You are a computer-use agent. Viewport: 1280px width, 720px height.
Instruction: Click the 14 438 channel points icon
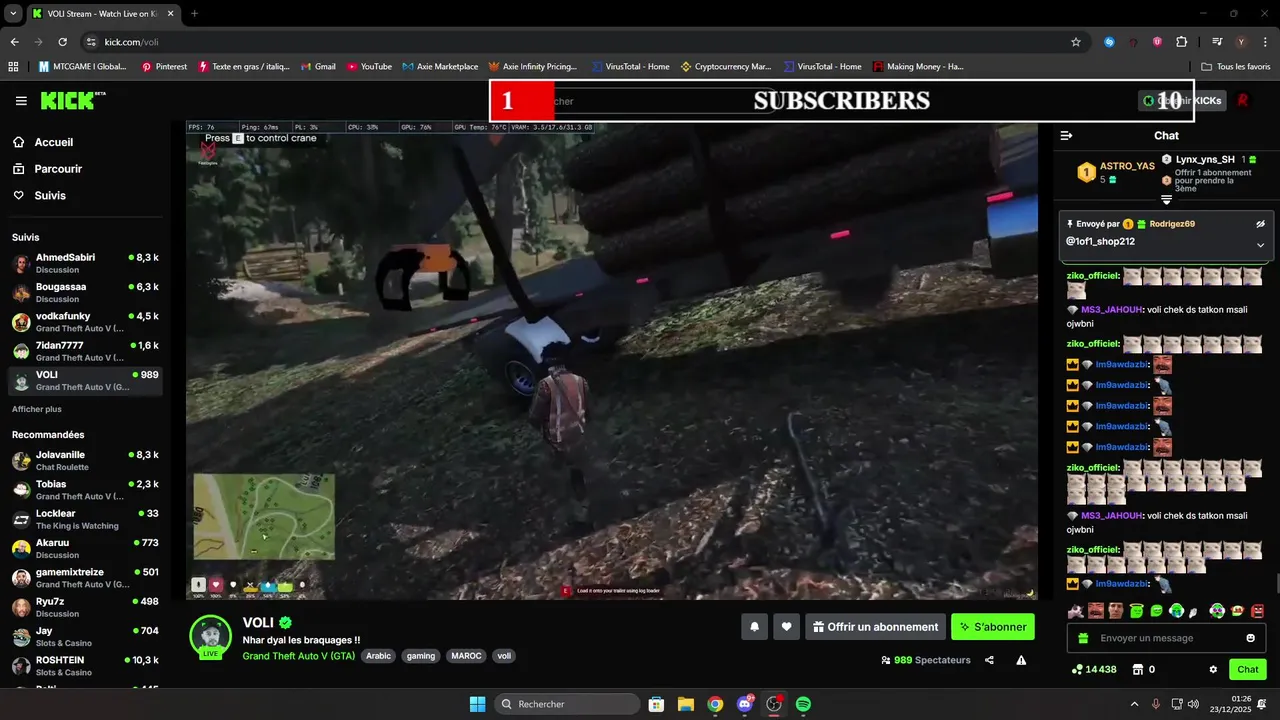pyautogui.click(x=1093, y=669)
